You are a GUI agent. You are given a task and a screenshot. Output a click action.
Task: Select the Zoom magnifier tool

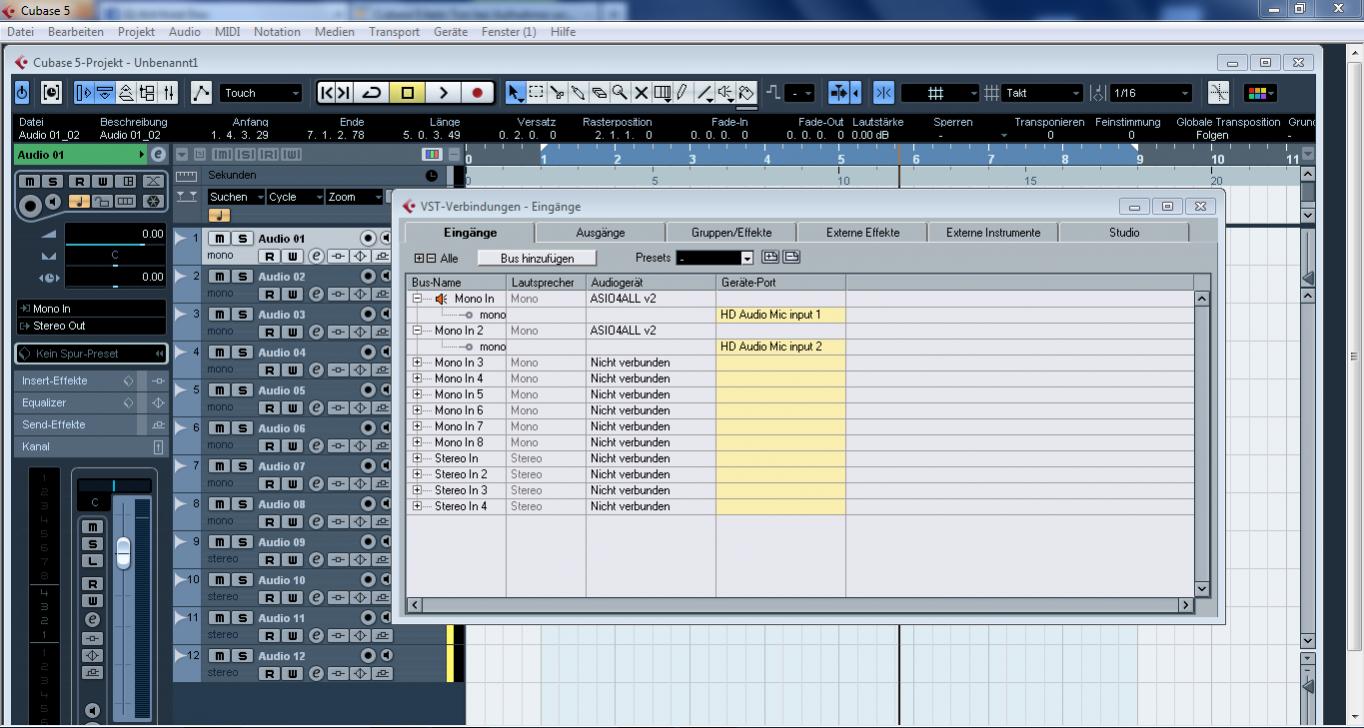(x=620, y=93)
